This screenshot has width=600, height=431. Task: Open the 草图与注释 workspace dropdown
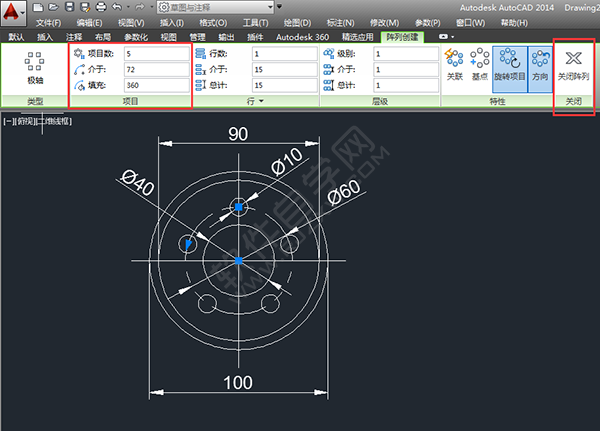coord(203,7)
